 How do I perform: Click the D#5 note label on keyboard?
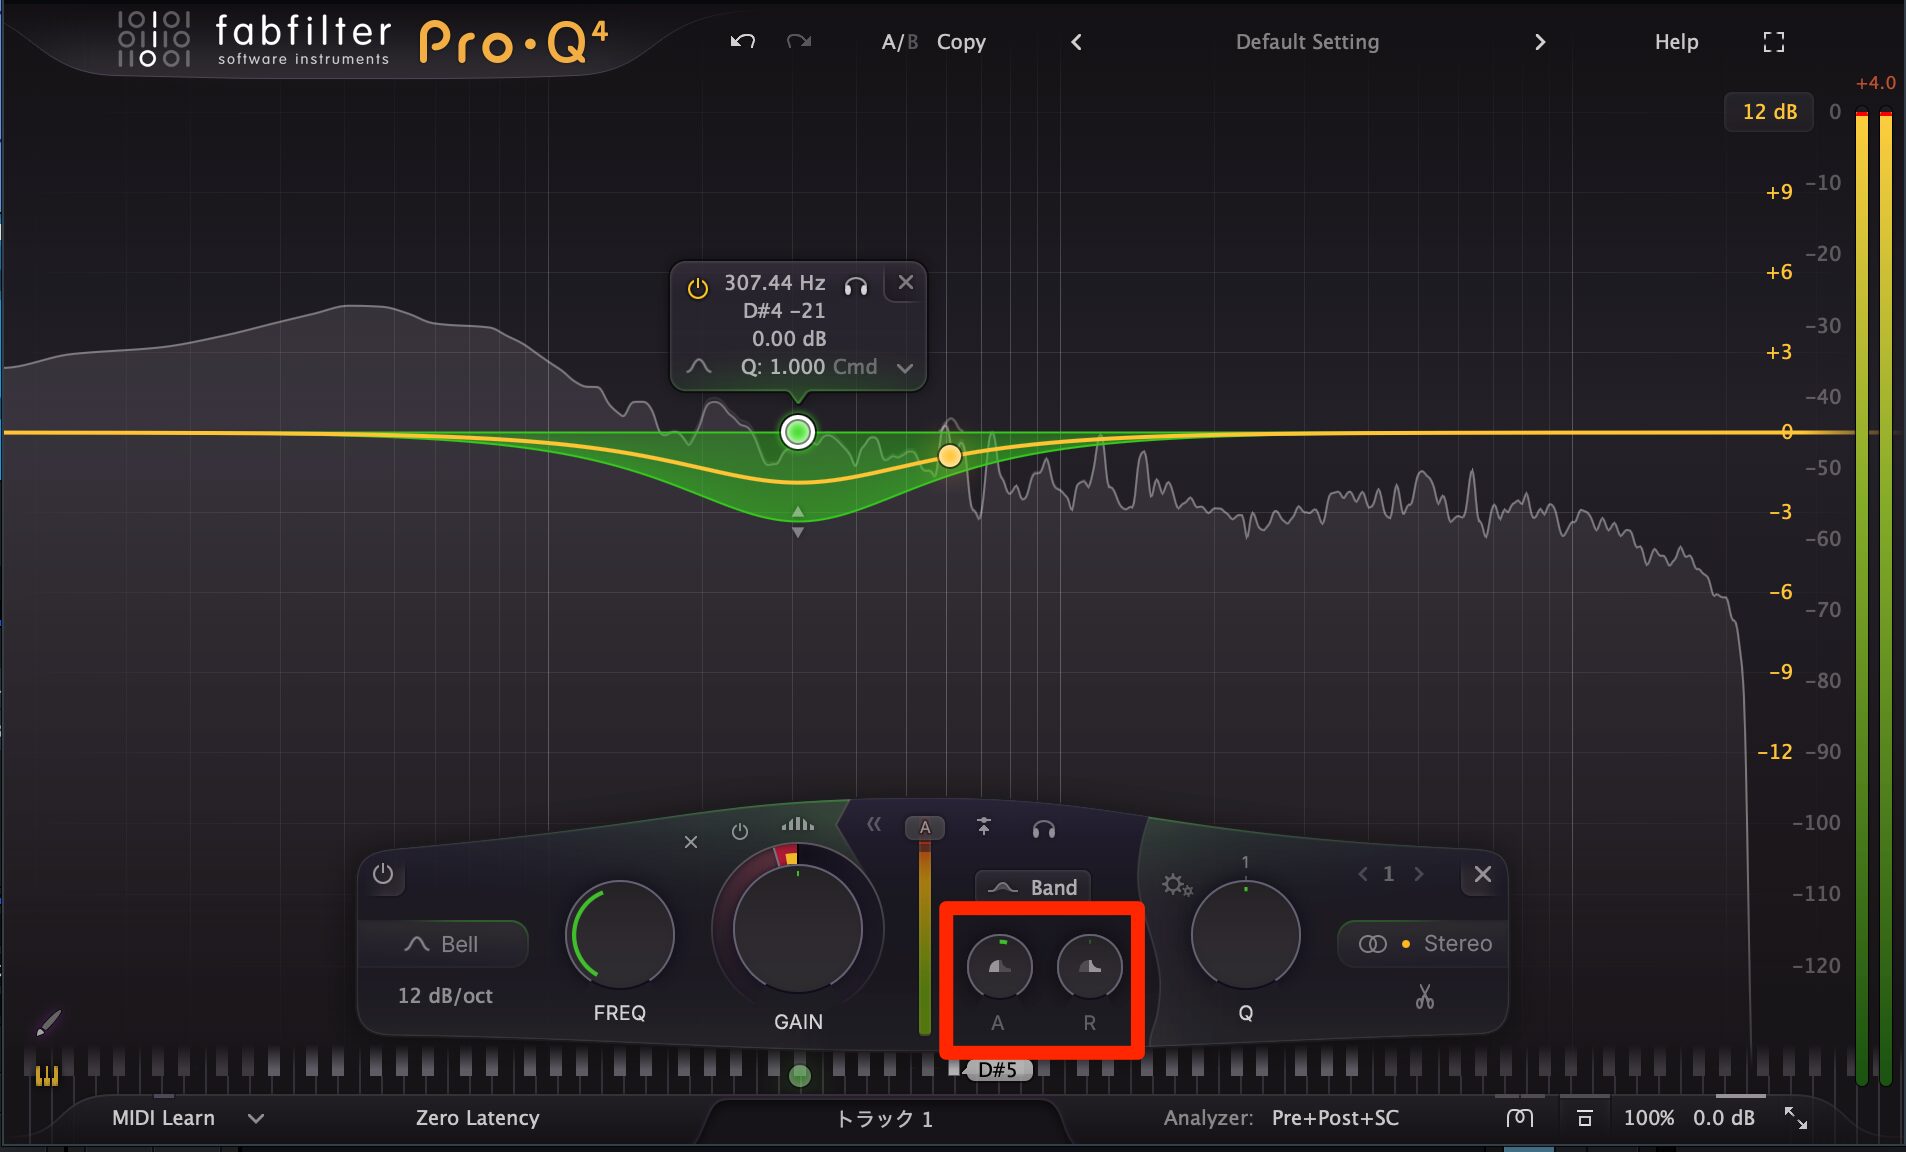click(997, 1070)
